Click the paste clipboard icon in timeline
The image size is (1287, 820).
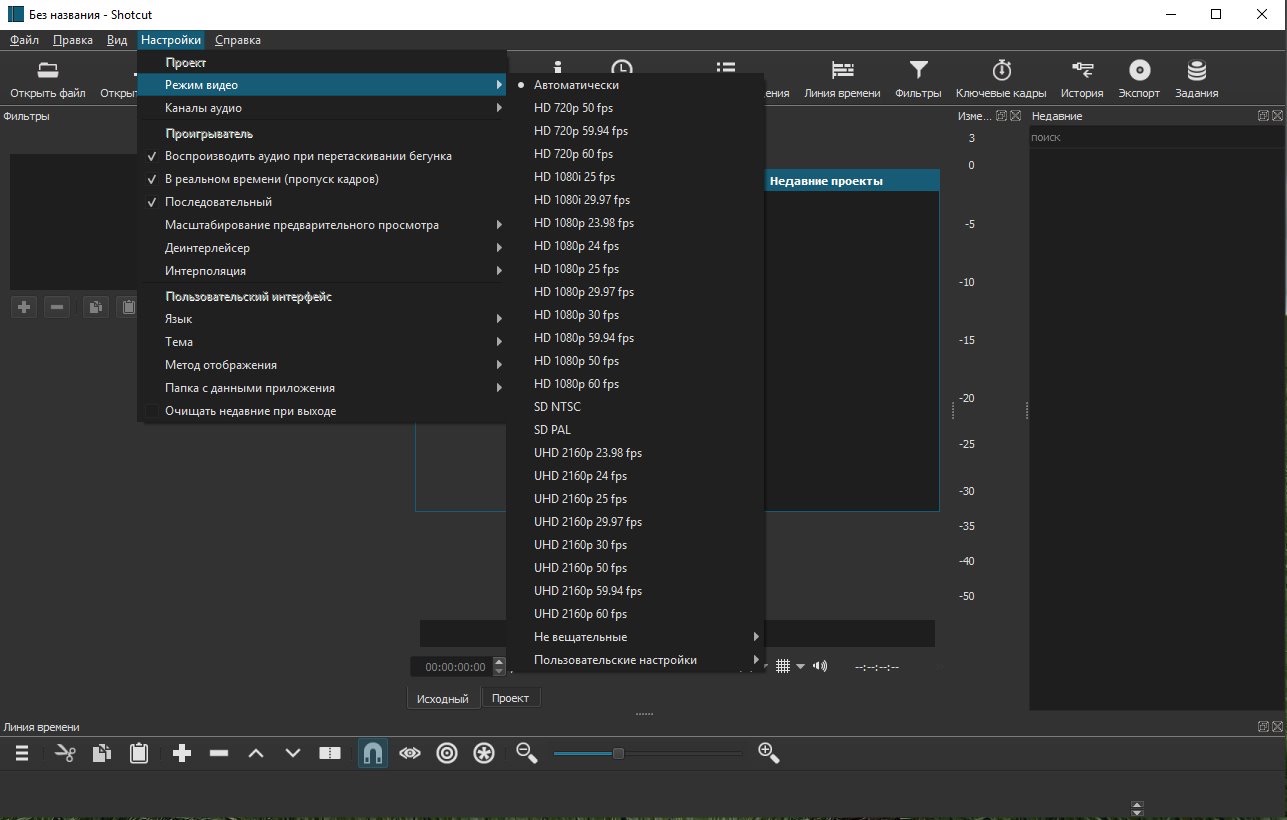click(139, 753)
